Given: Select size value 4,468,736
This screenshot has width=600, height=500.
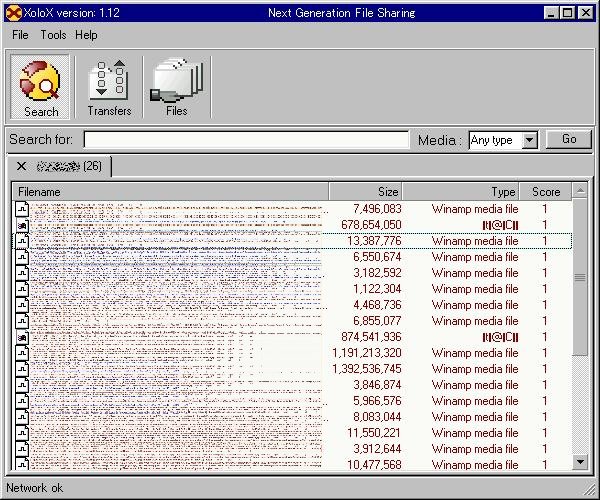Looking at the screenshot, I should (x=377, y=305).
